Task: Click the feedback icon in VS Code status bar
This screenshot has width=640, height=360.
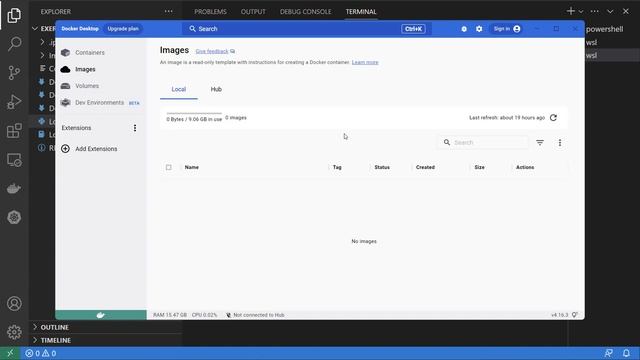Action: pyautogui.click(x=608, y=353)
